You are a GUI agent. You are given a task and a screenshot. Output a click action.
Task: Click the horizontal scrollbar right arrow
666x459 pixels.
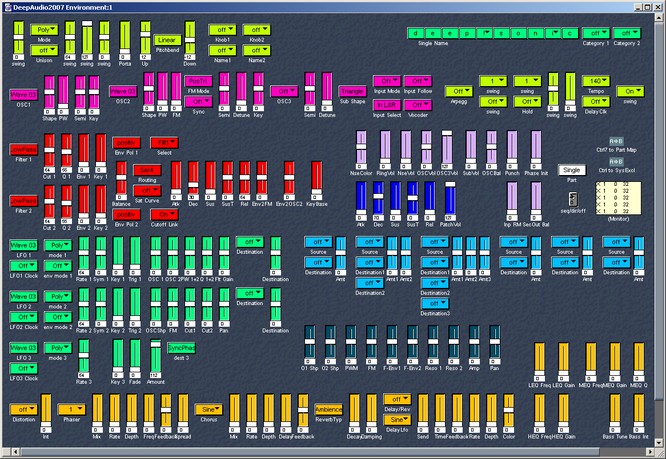(x=650, y=452)
